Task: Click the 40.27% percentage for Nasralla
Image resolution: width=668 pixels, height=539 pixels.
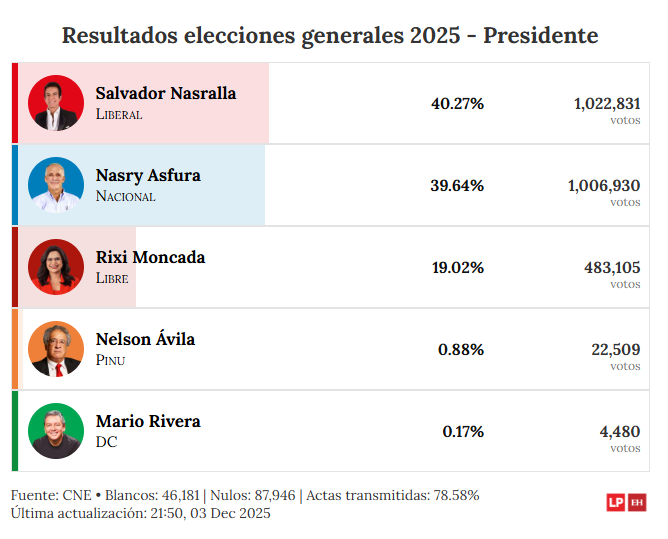Action: click(457, 103)
